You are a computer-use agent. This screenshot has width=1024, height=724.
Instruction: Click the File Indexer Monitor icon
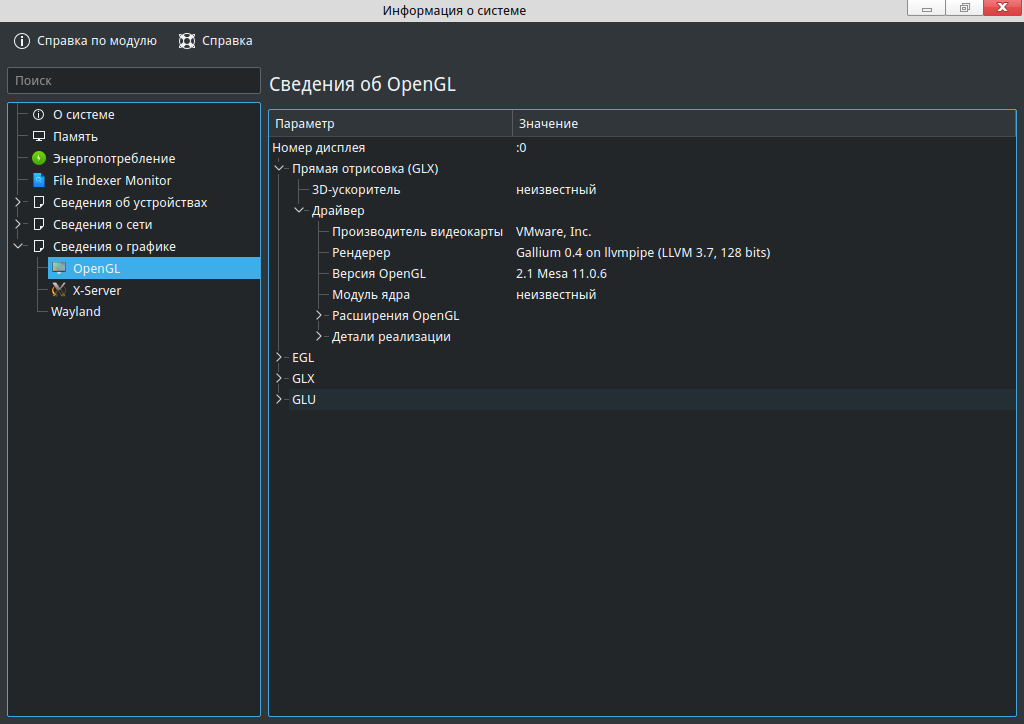pyautogui.click(x=39, y=181)
